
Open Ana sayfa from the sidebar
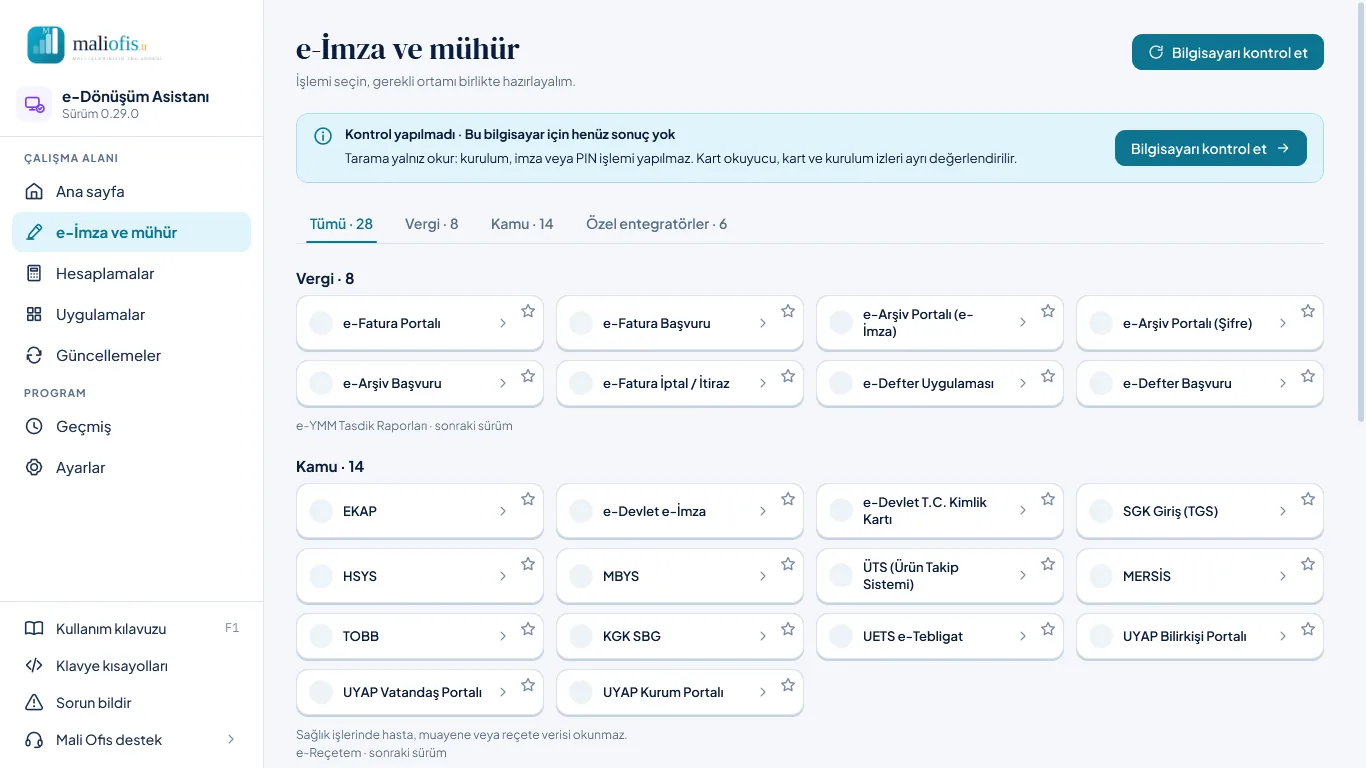(131, 191)
